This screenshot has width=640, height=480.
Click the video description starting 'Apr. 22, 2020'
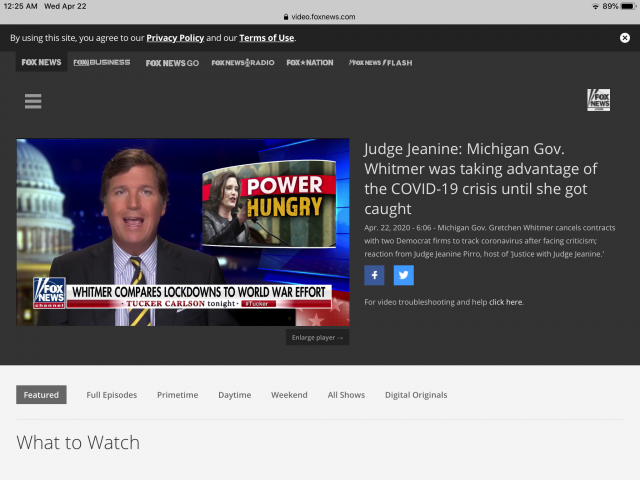pos(490,241)
